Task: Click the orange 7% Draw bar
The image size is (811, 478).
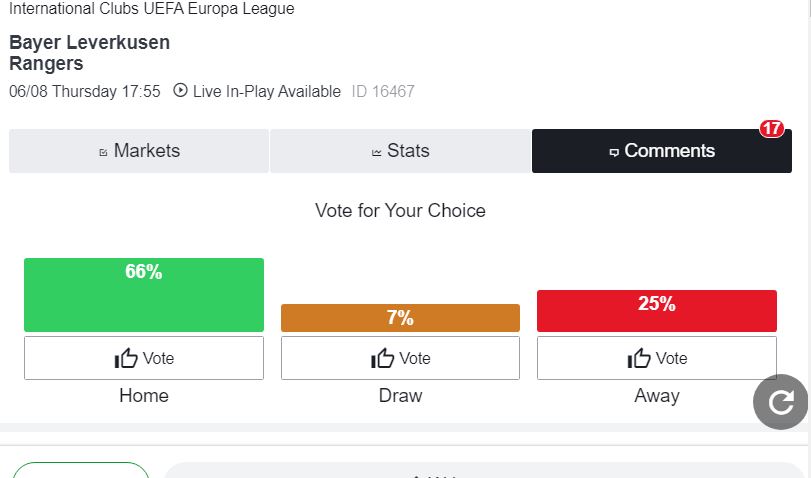Action: 400,318
